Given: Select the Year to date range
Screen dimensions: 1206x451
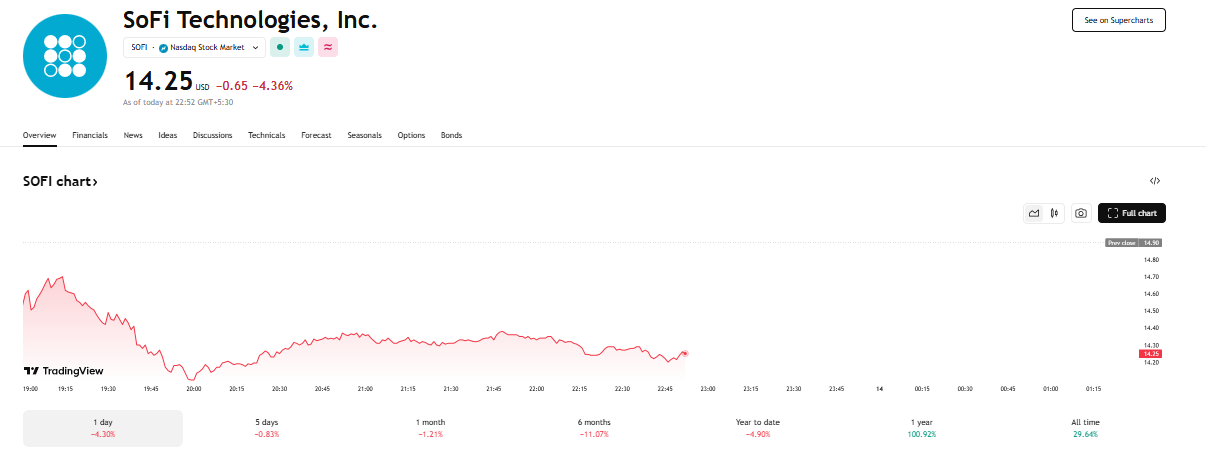Looking at the screenshot, I should click(x=758, y=428).
